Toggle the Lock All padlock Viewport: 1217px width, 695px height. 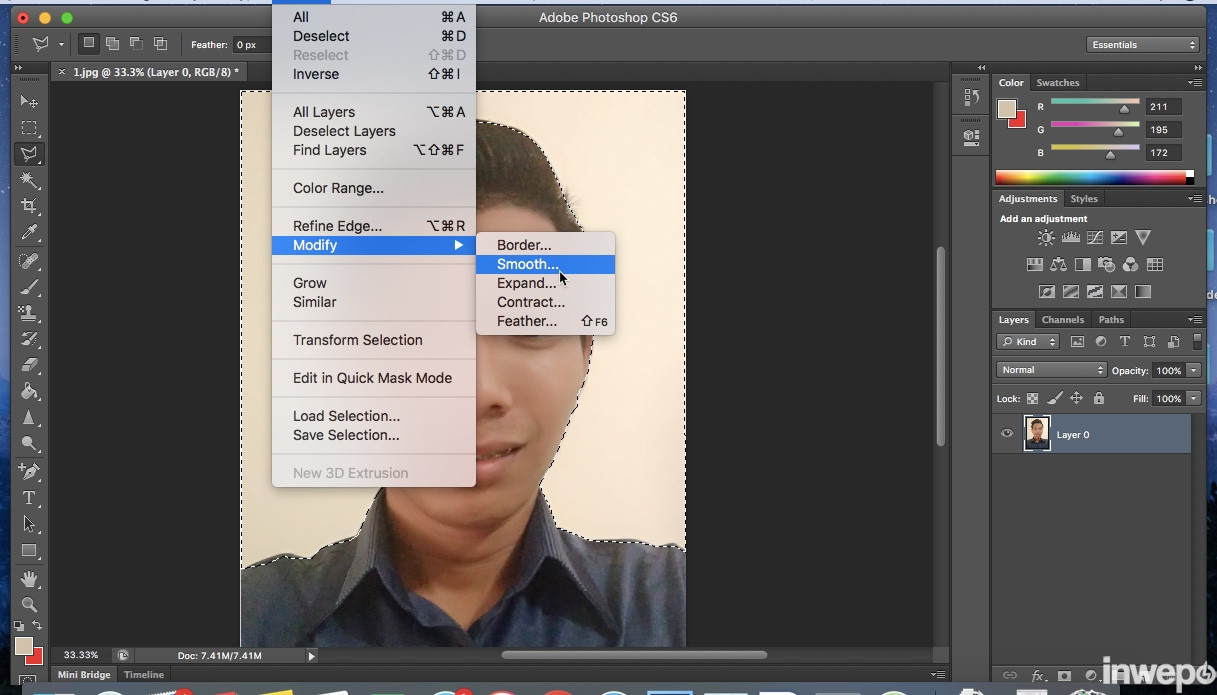[1099, 398]
